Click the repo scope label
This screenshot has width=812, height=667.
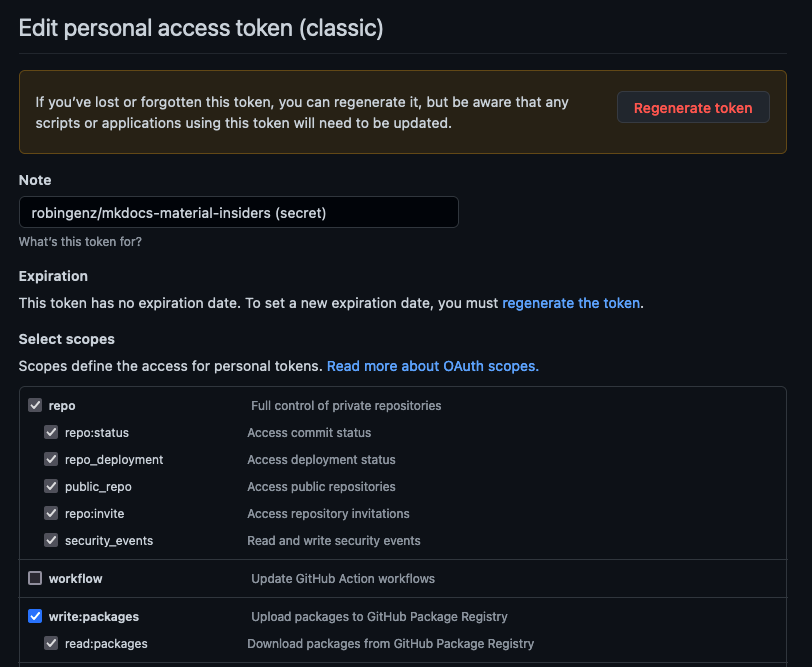(62, 406)
